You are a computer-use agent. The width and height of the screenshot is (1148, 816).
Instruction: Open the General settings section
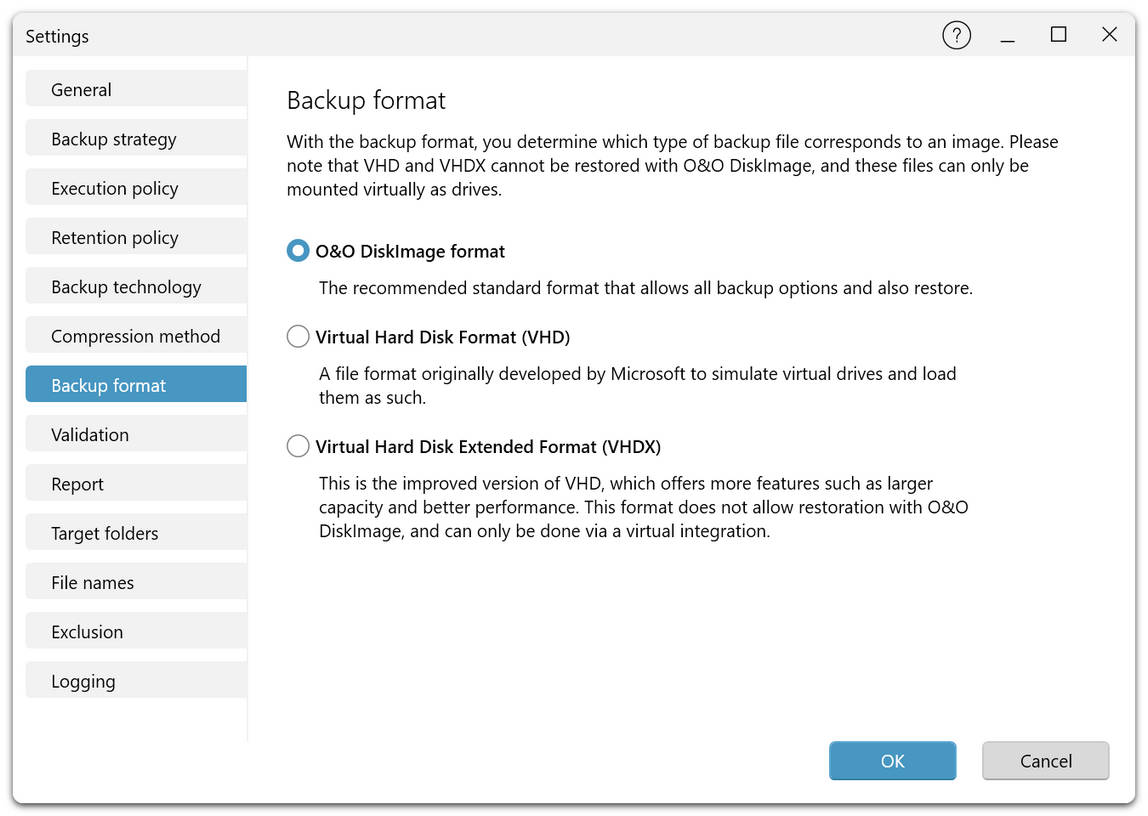pyautogui.click(x=135, y=89)
